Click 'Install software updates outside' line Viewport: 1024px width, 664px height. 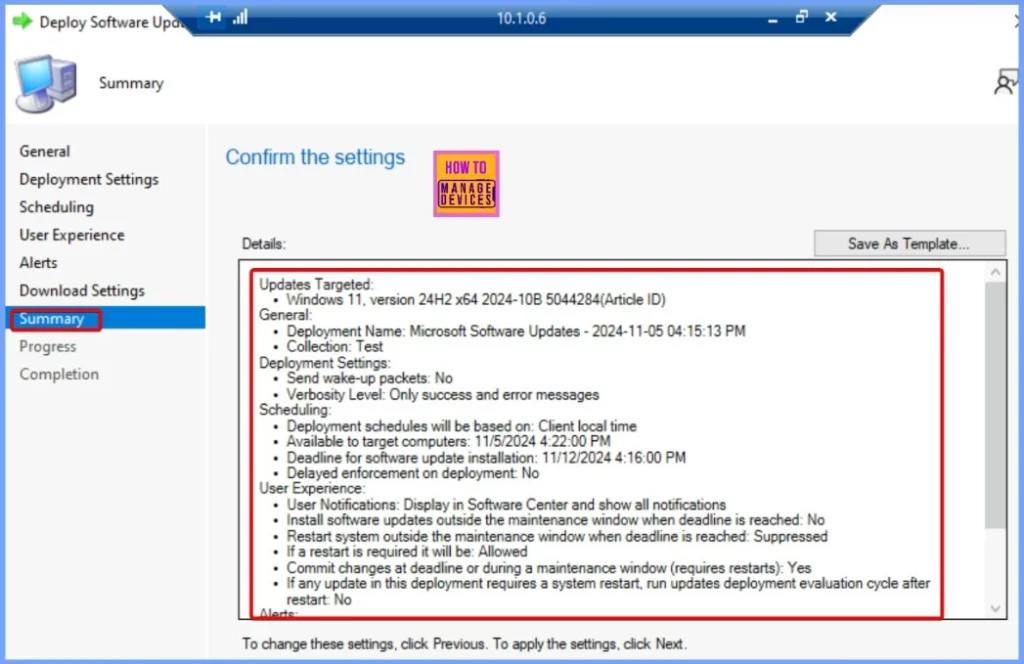tap(555, 520)
